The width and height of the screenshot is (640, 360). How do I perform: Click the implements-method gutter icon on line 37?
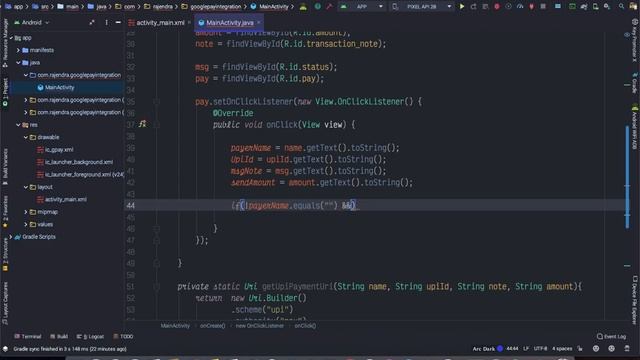tap(142, 124)
